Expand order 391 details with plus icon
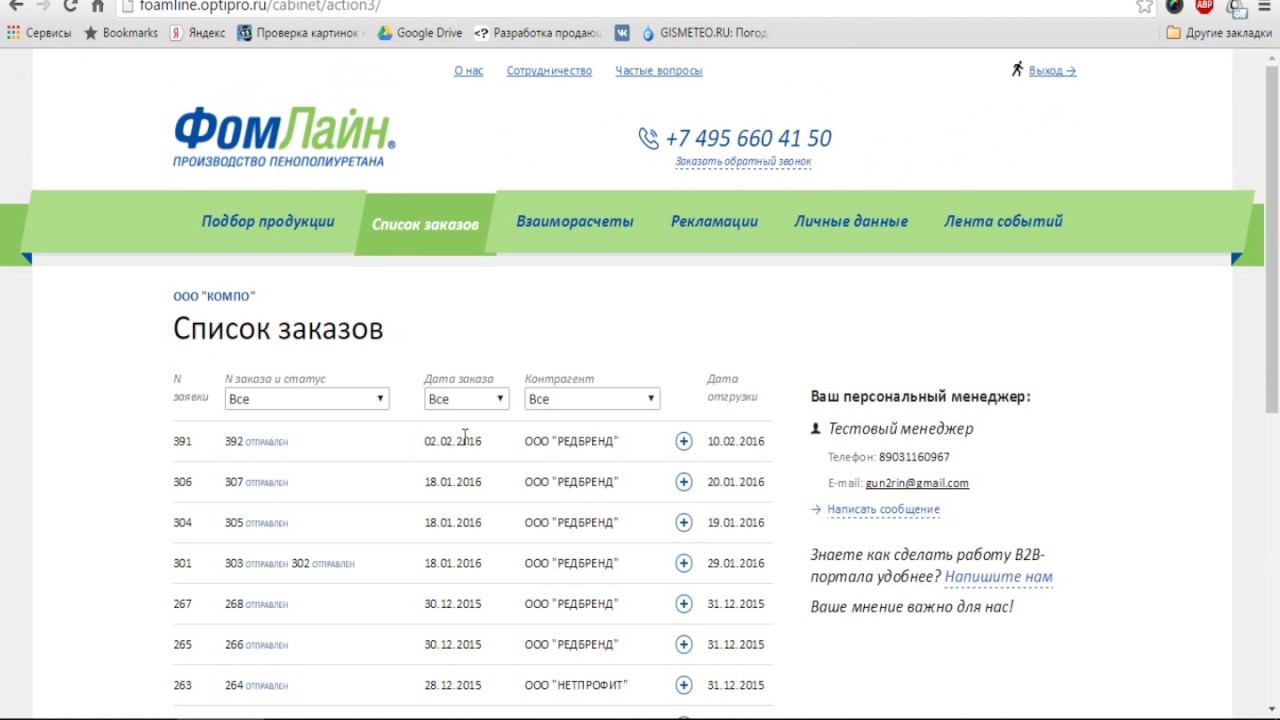This screenshot has height=720, width=1280. coord(683,441)
